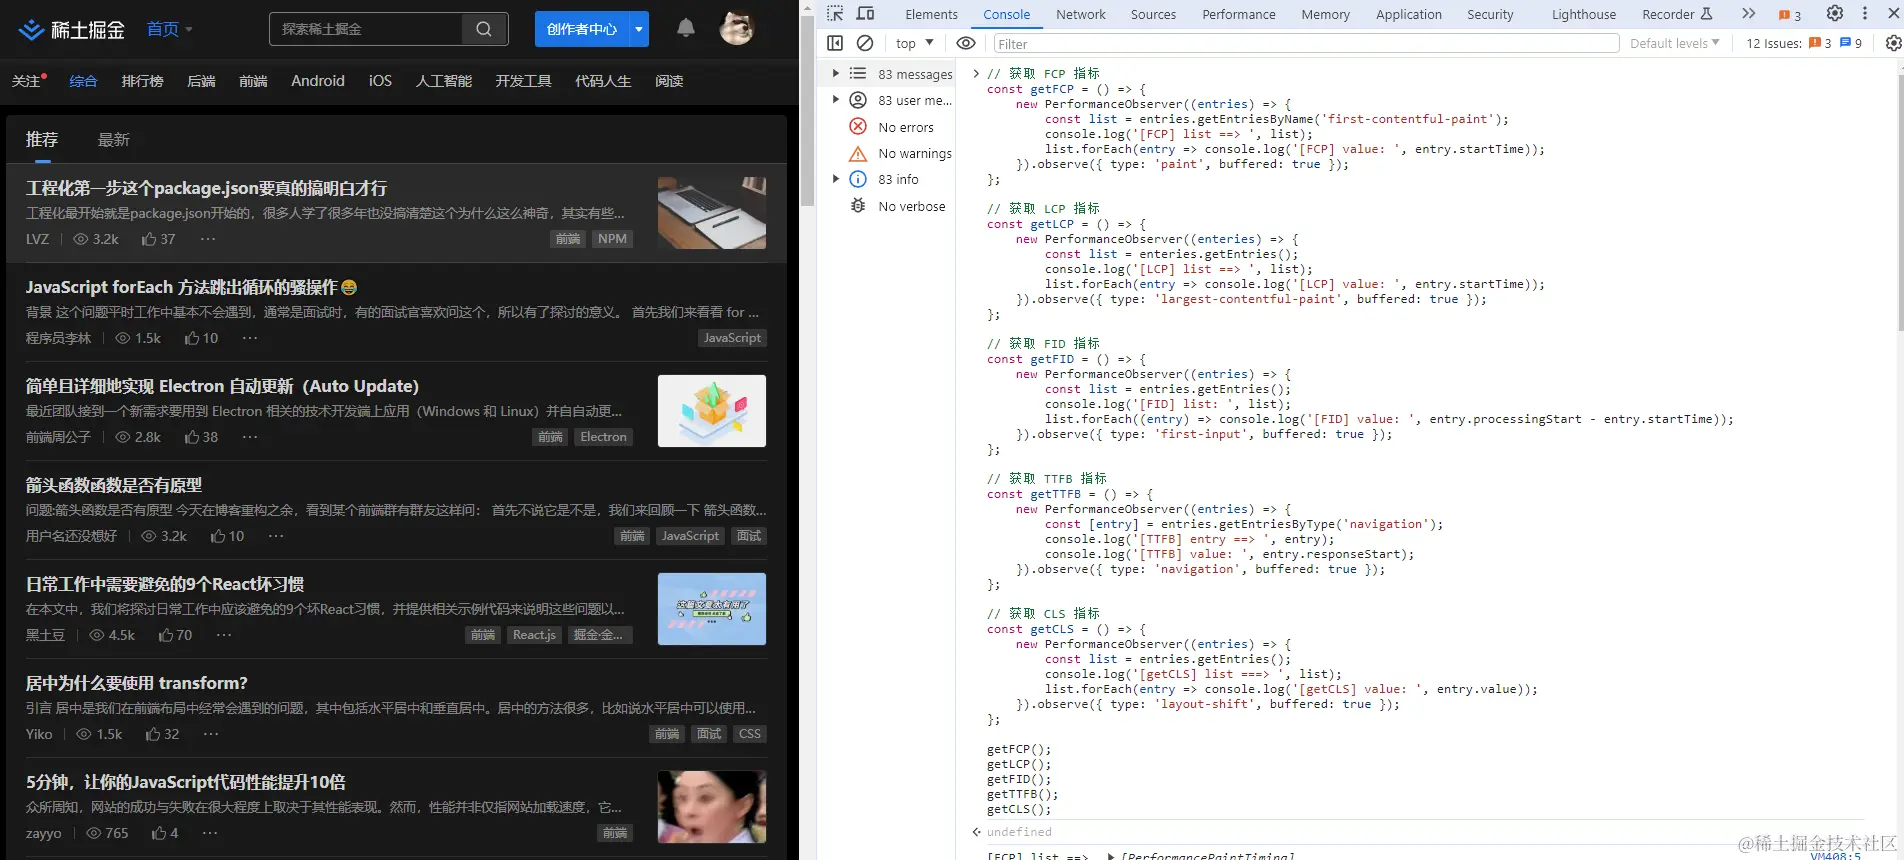
Task: Open the Electron article thumbnail
Action: click(712, 411)
